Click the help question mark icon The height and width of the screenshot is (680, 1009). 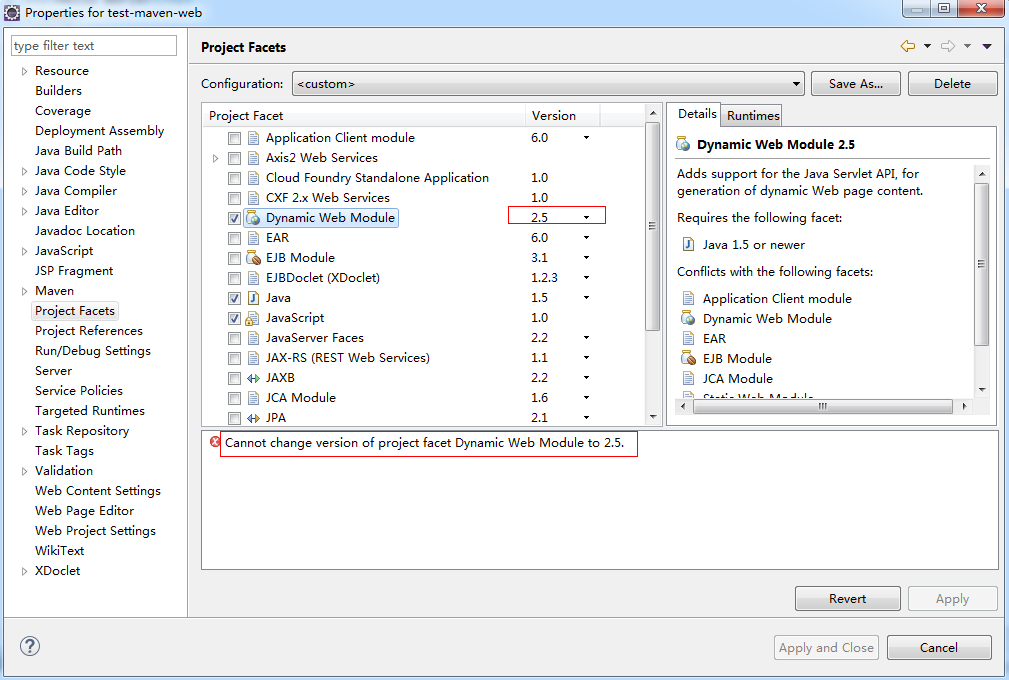pyautogui.click(x=30, y=646)
